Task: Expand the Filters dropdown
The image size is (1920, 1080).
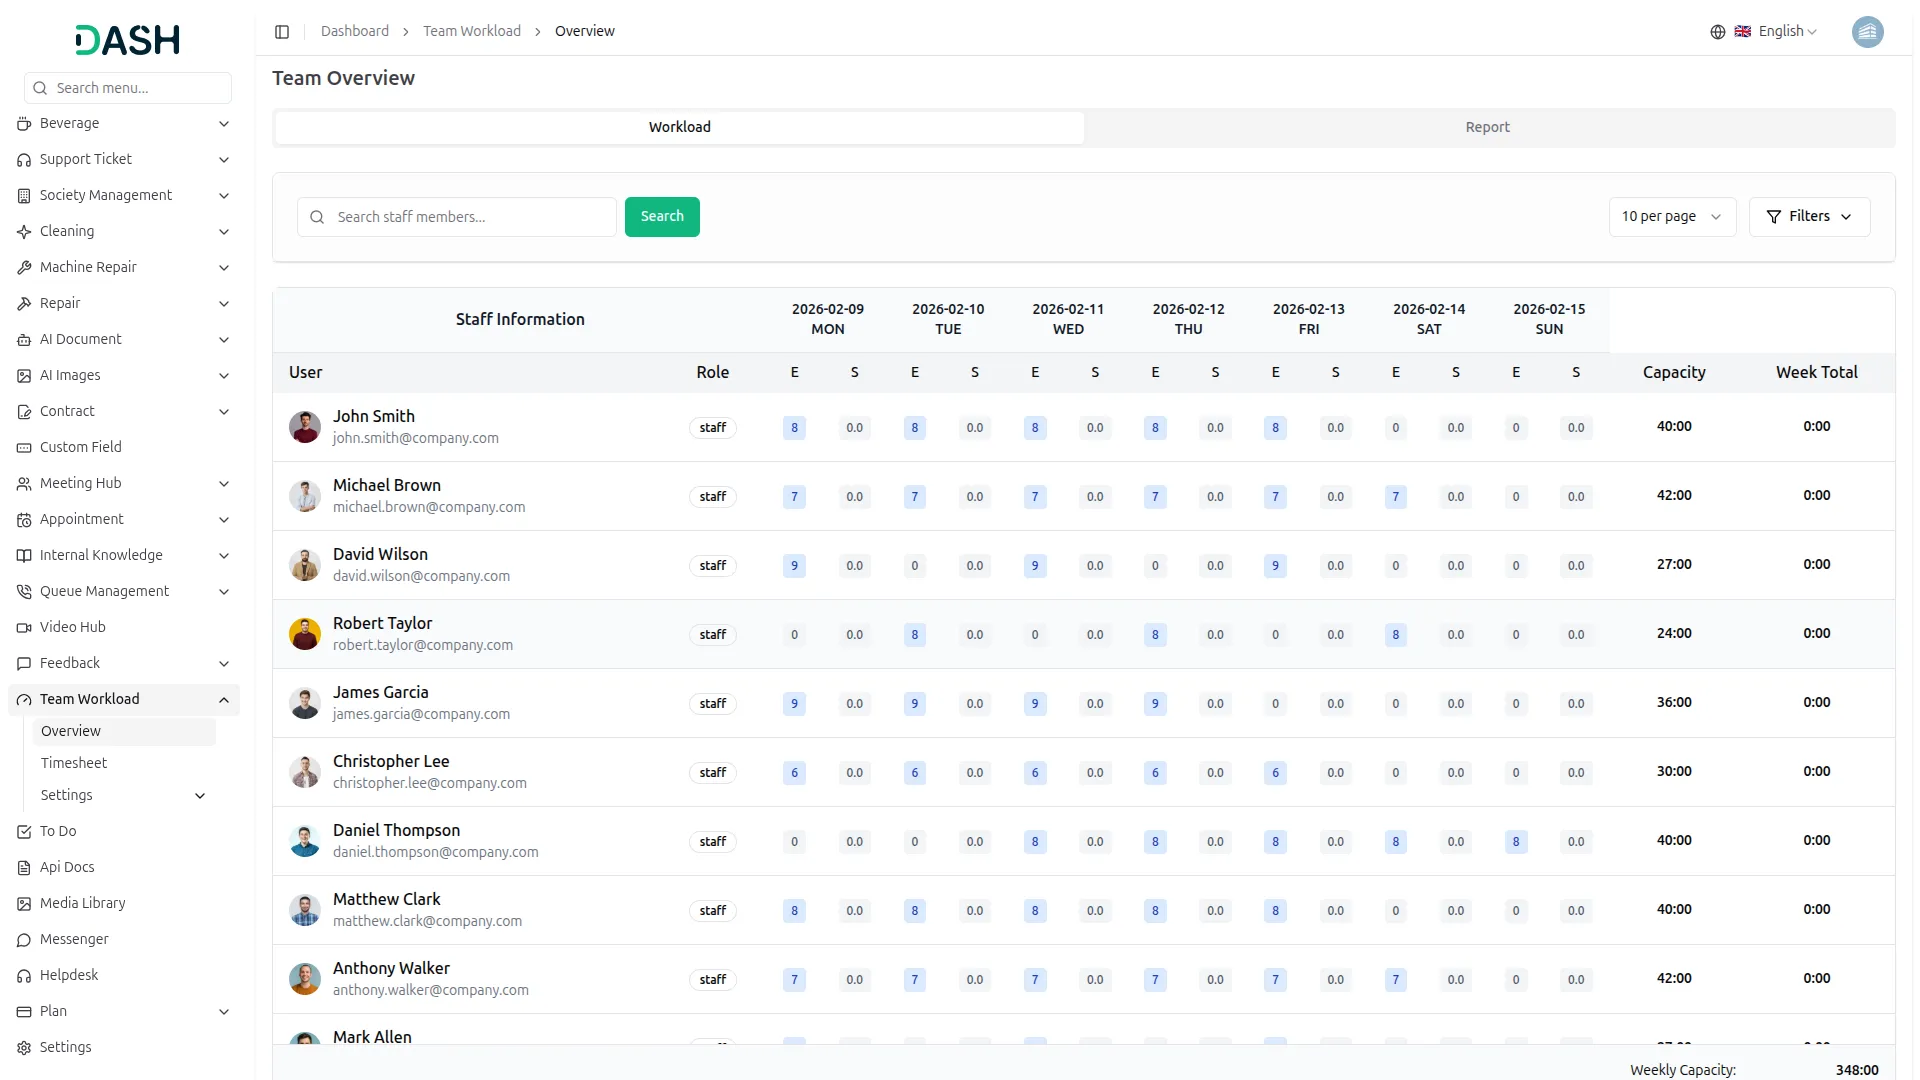Action: [1809, 217]
